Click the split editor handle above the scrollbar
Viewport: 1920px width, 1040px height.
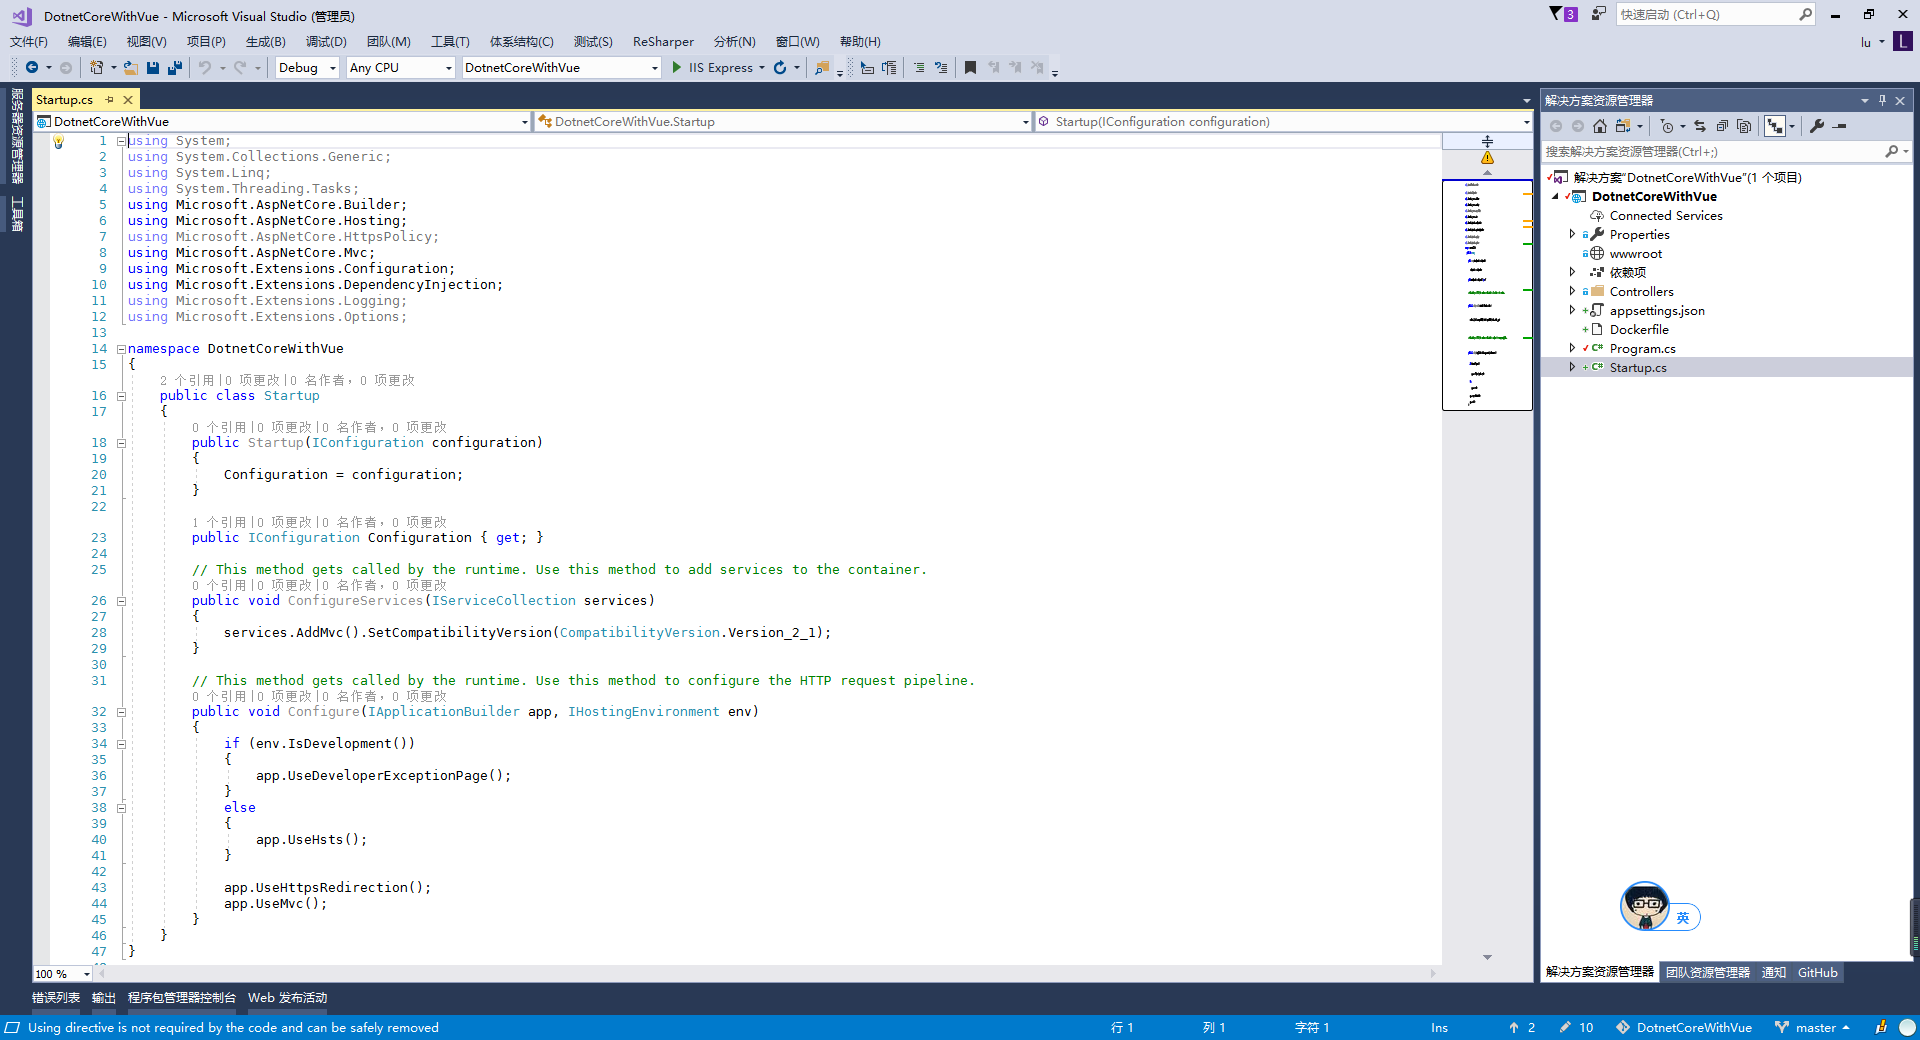[1487, 141]
